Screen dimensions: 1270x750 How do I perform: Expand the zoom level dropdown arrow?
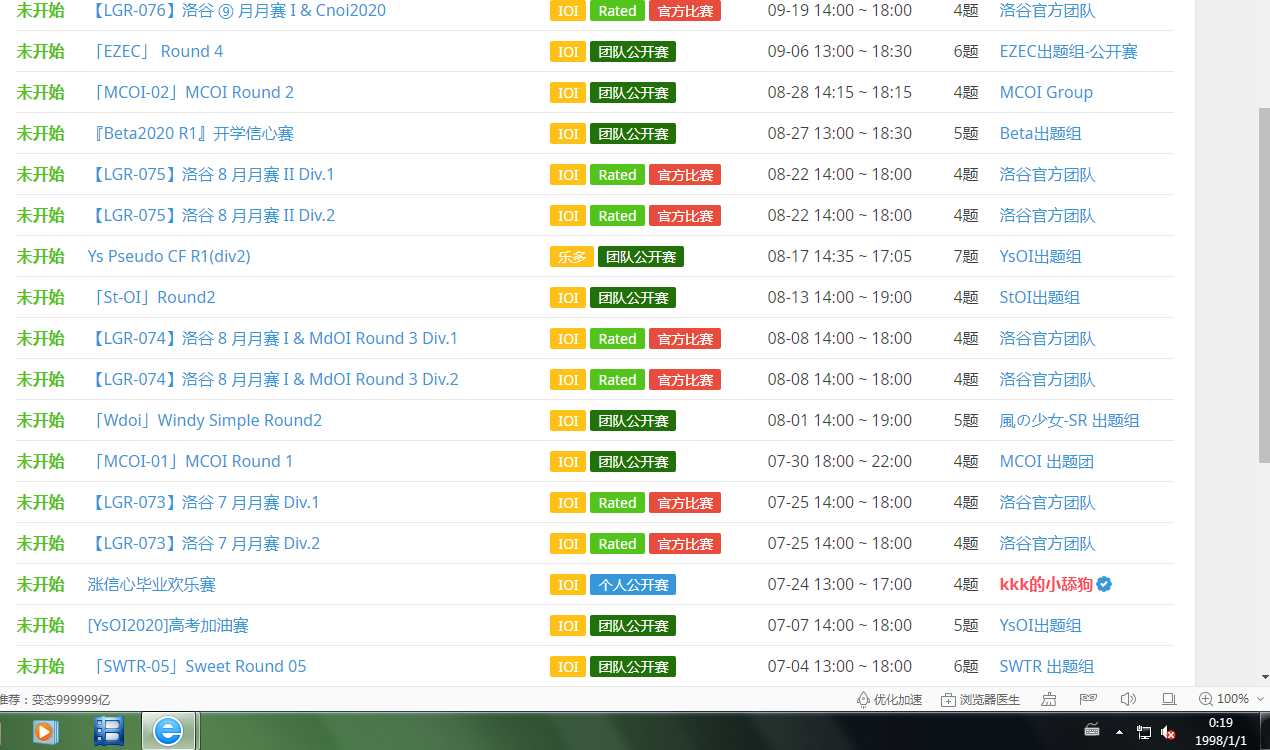(1260, 699)
